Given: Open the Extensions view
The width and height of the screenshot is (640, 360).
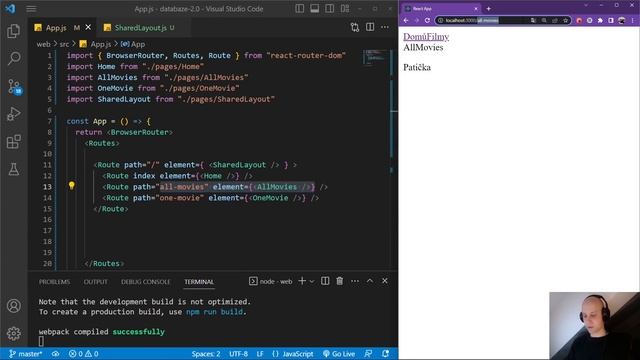Looking at the screenshot, I should click(13, 142).
